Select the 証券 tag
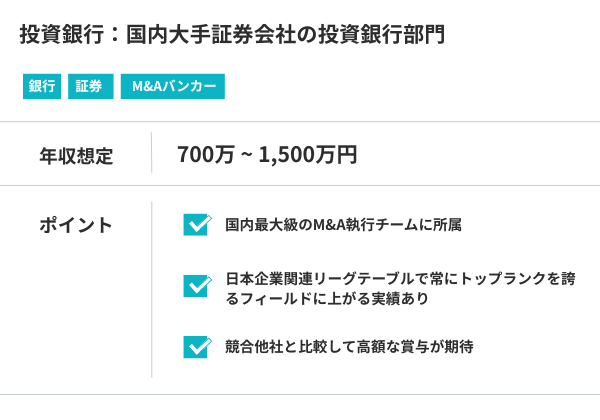Viewport: 600px width, 420px height. (x=89, y=87)
